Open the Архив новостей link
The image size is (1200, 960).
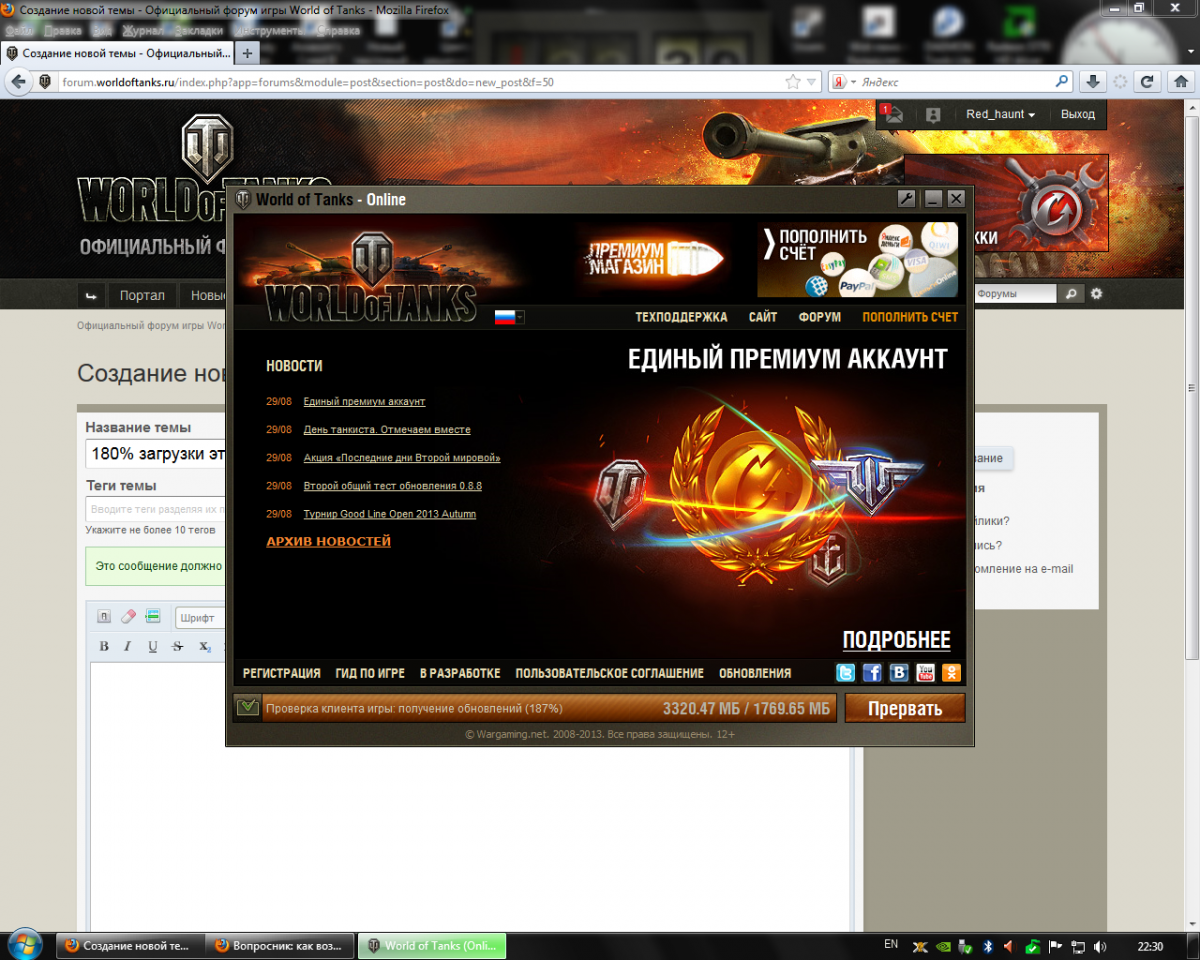click(328, 541)
